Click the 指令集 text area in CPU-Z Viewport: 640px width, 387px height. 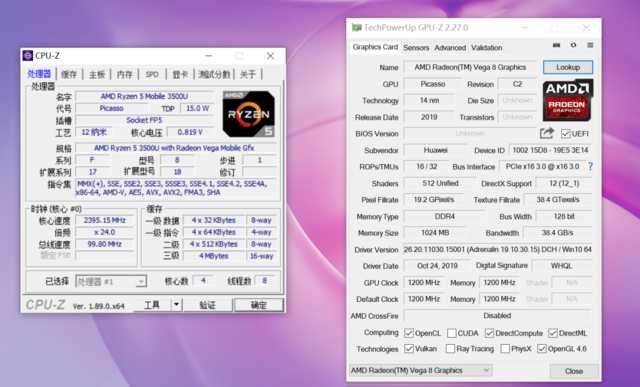[176, 188]
